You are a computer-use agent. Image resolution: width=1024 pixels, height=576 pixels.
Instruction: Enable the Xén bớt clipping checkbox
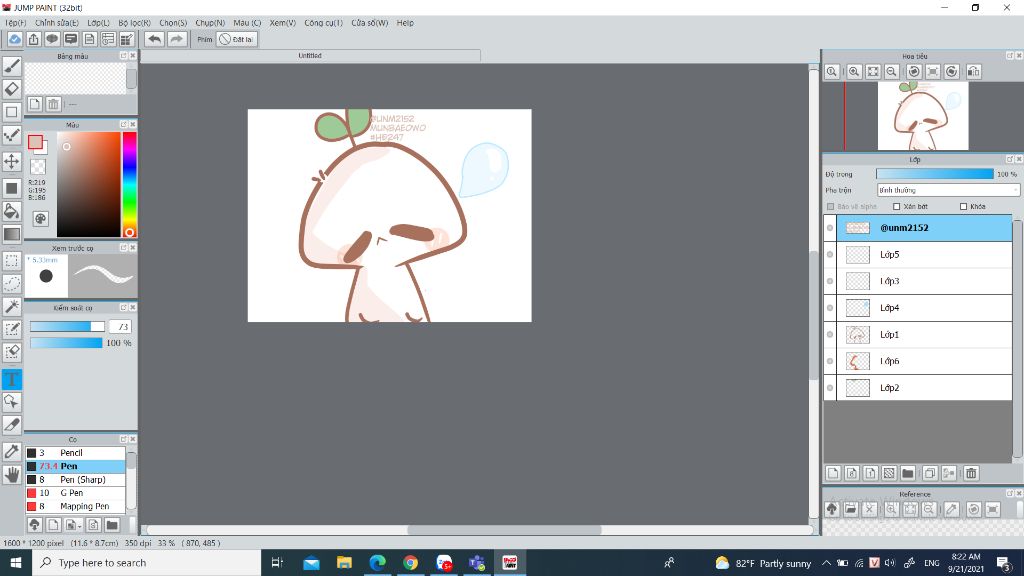[897, 206]
